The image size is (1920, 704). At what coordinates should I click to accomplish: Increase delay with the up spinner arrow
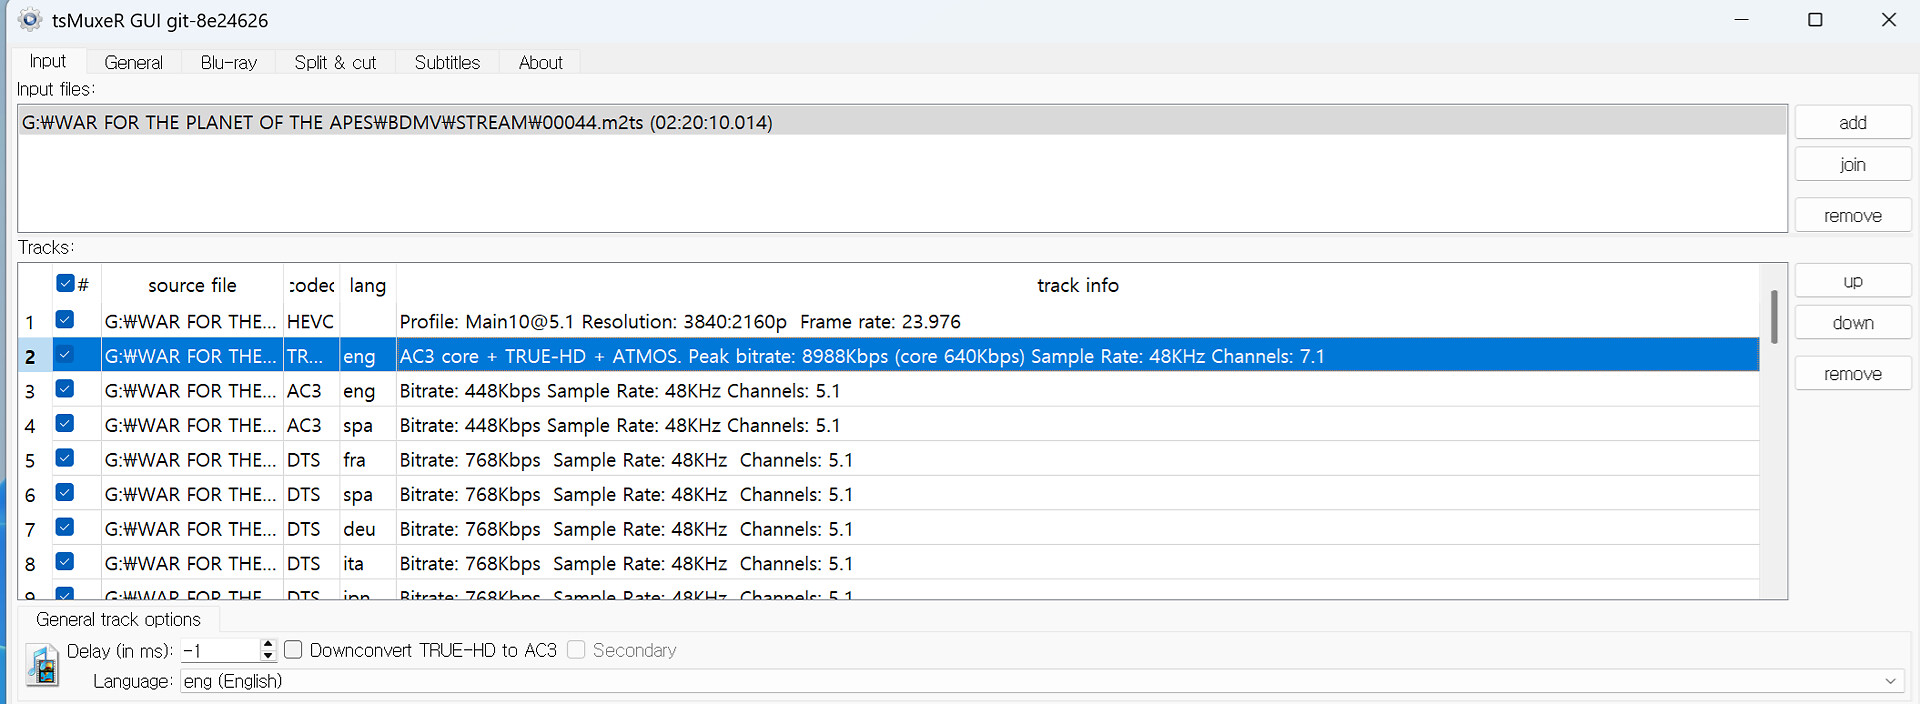click(x=267, y=645)
